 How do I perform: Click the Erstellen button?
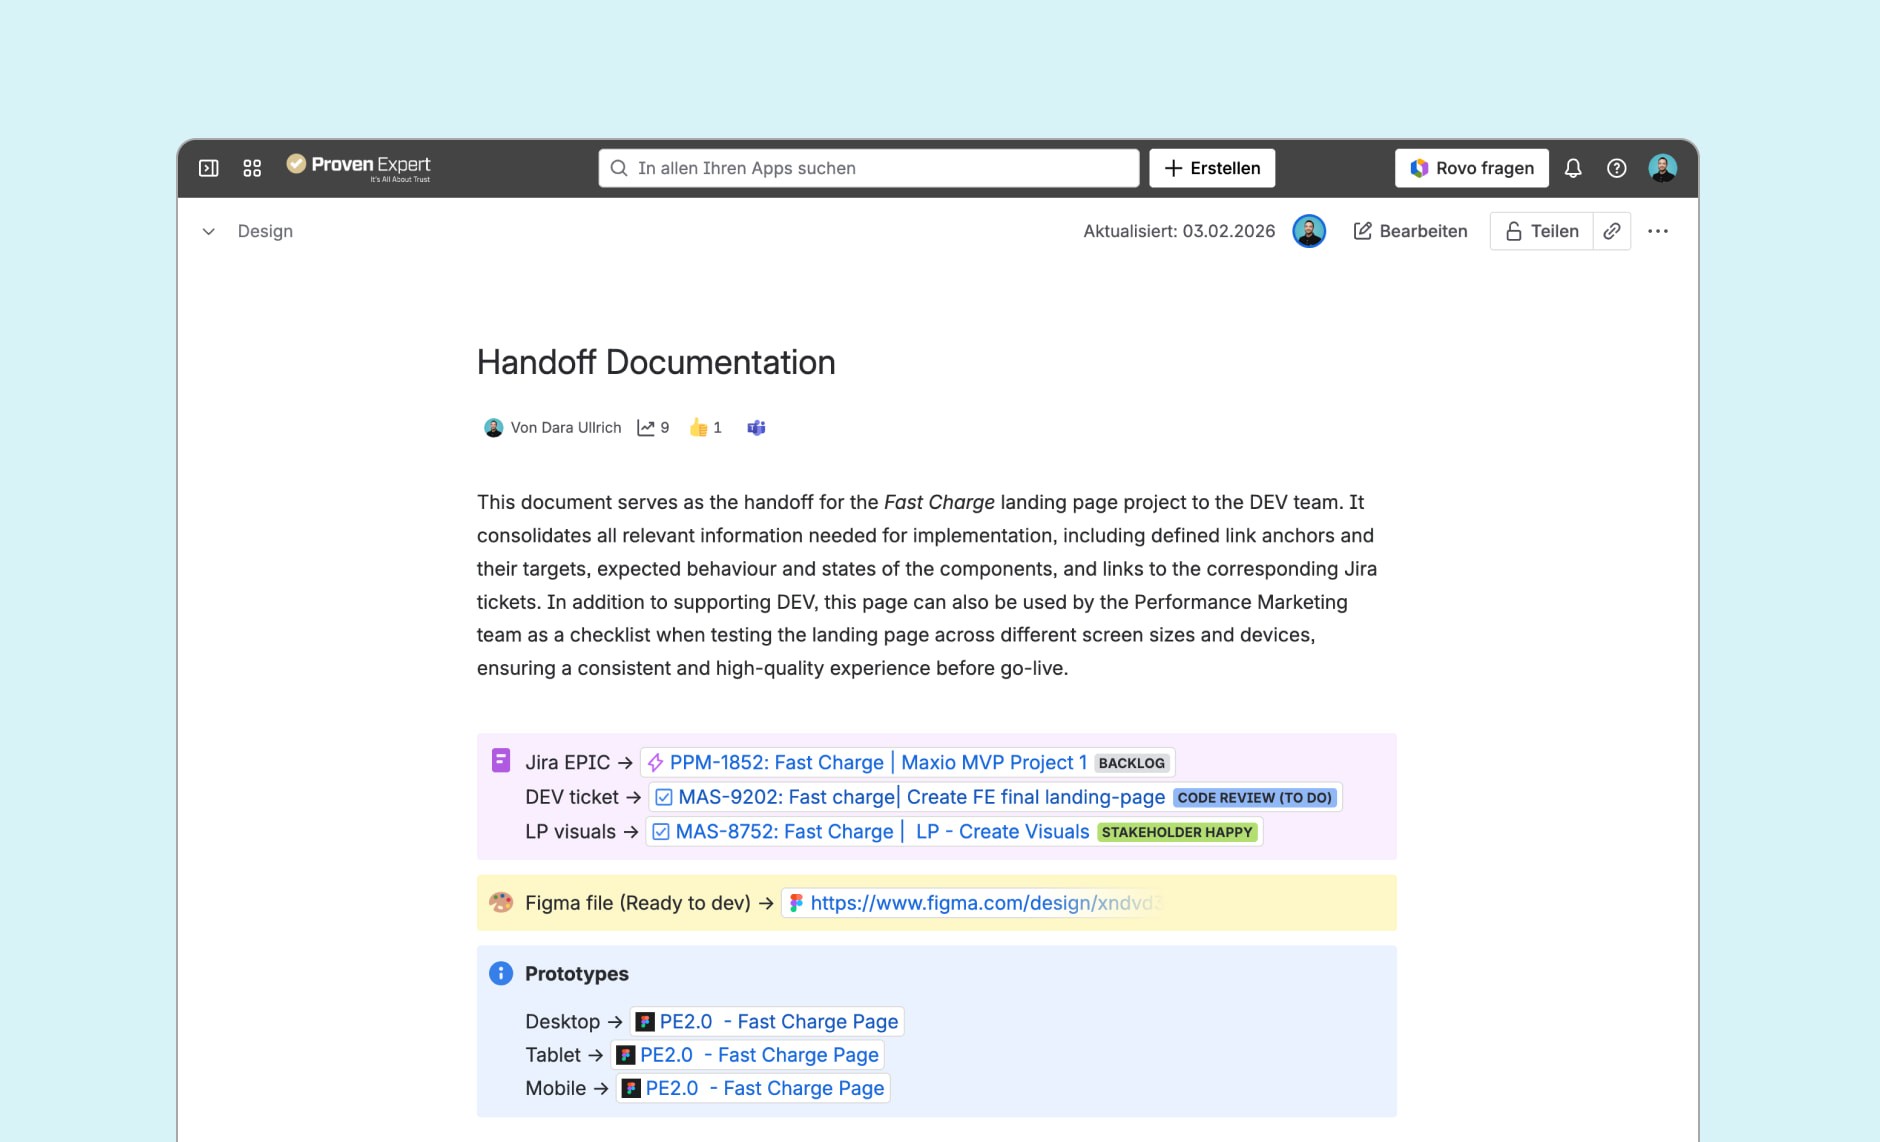[x=1212, y=168]
